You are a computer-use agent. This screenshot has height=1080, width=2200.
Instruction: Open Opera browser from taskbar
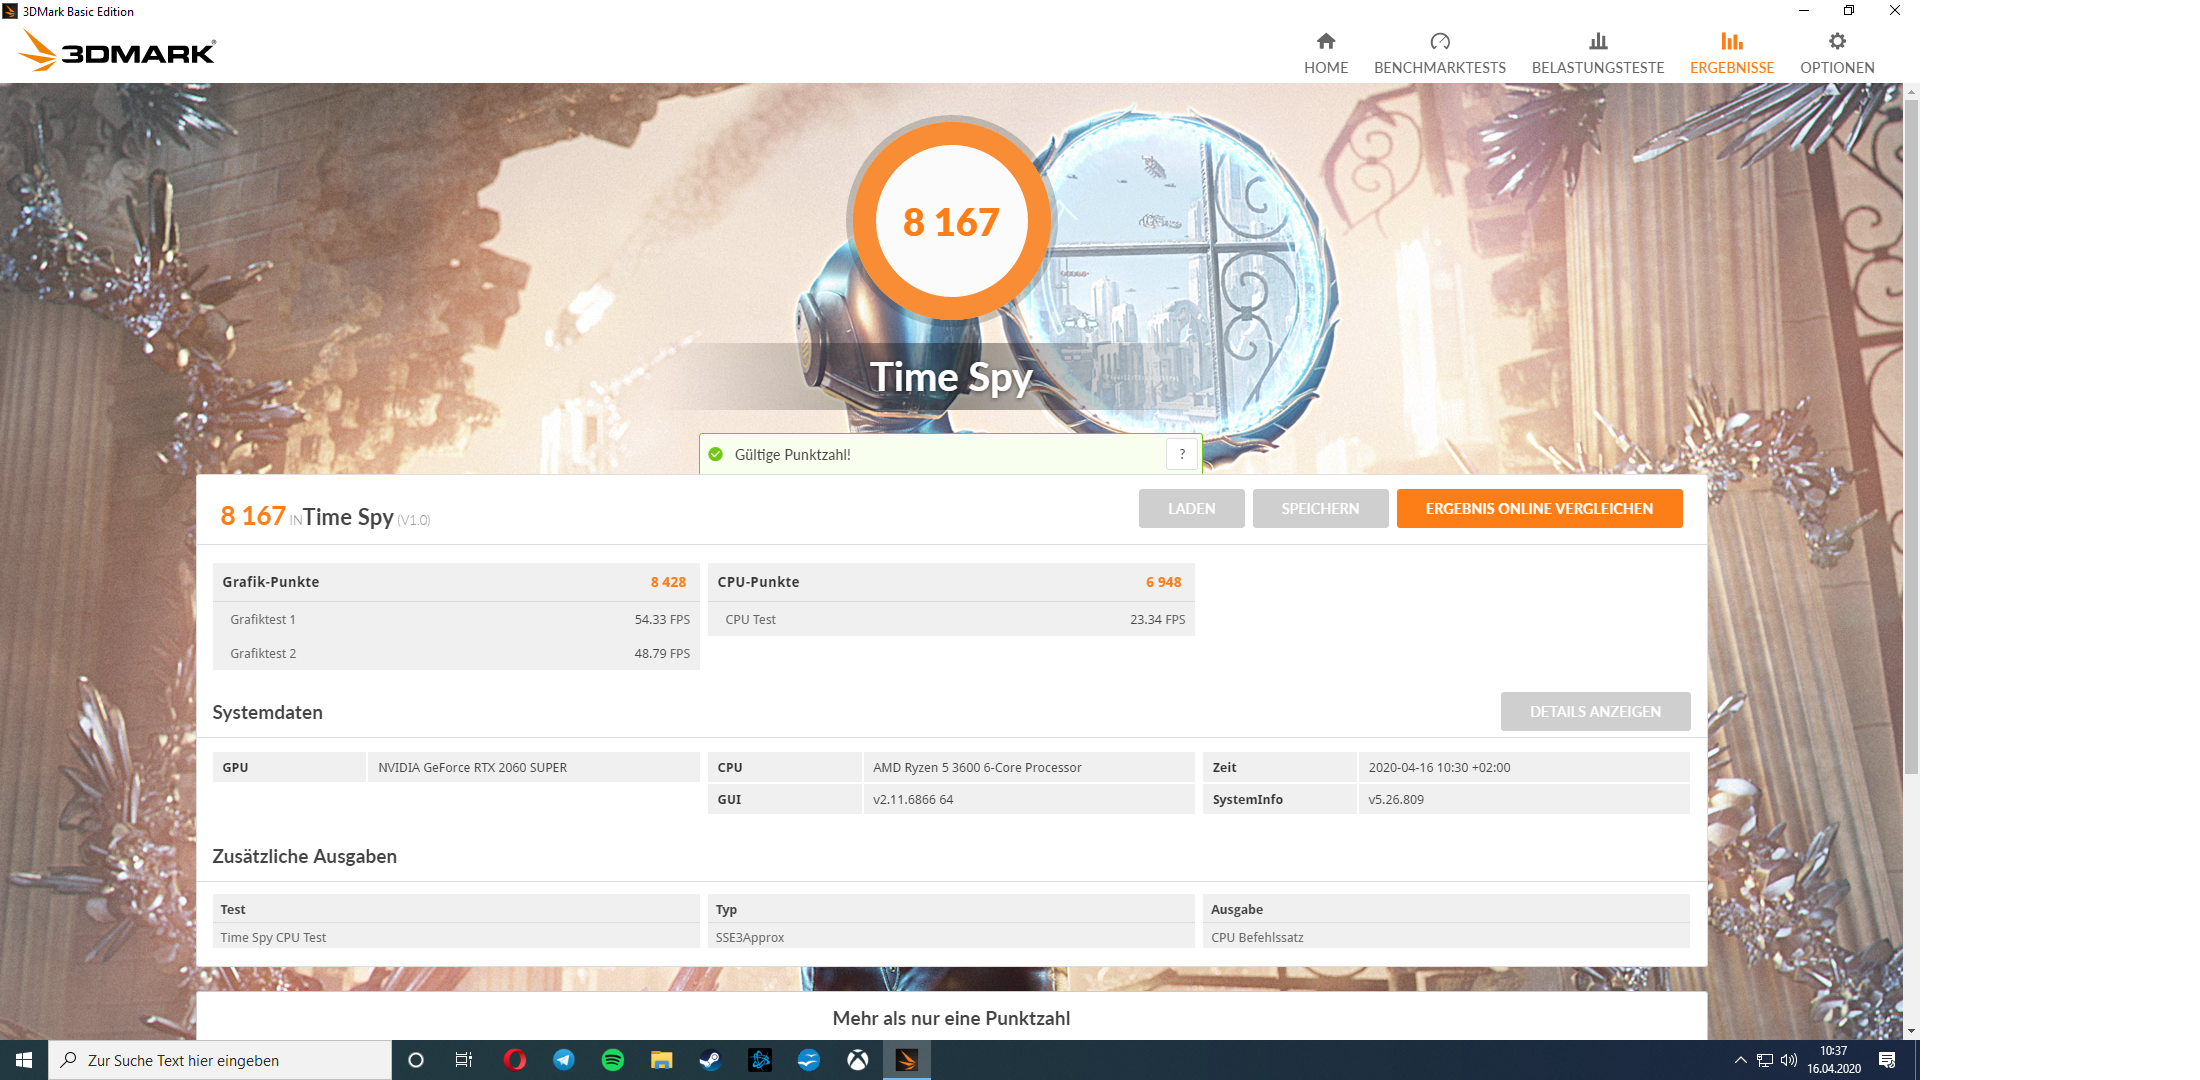tap(515, 1060)
